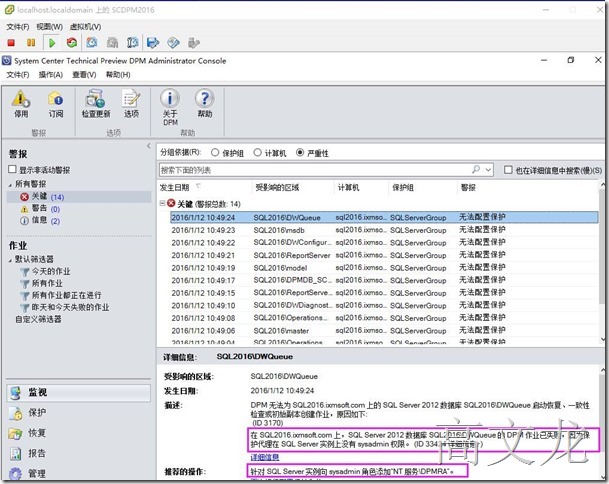Screen dimensions: 609x484
Task: Open the 文件(F) menu of the VM window
Action: [17, 26]
